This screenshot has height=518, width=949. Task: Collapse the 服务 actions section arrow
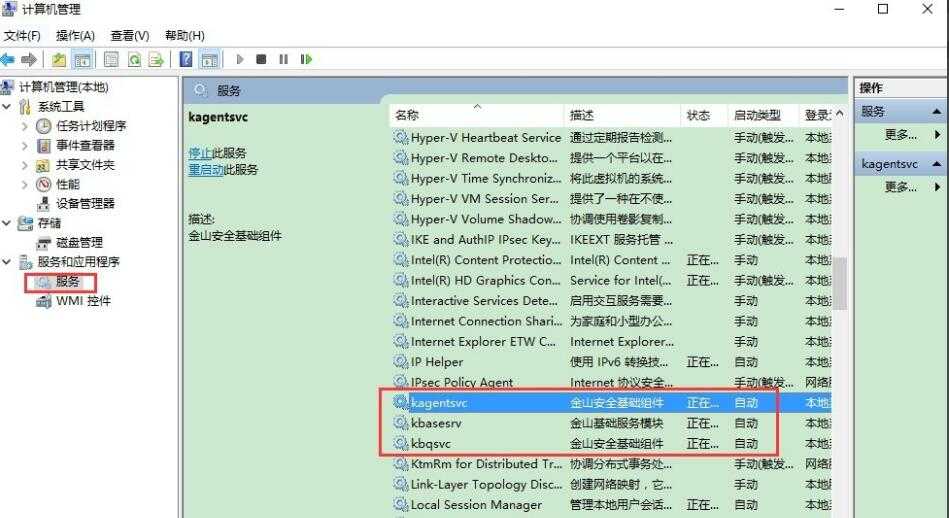pos(936,111)
